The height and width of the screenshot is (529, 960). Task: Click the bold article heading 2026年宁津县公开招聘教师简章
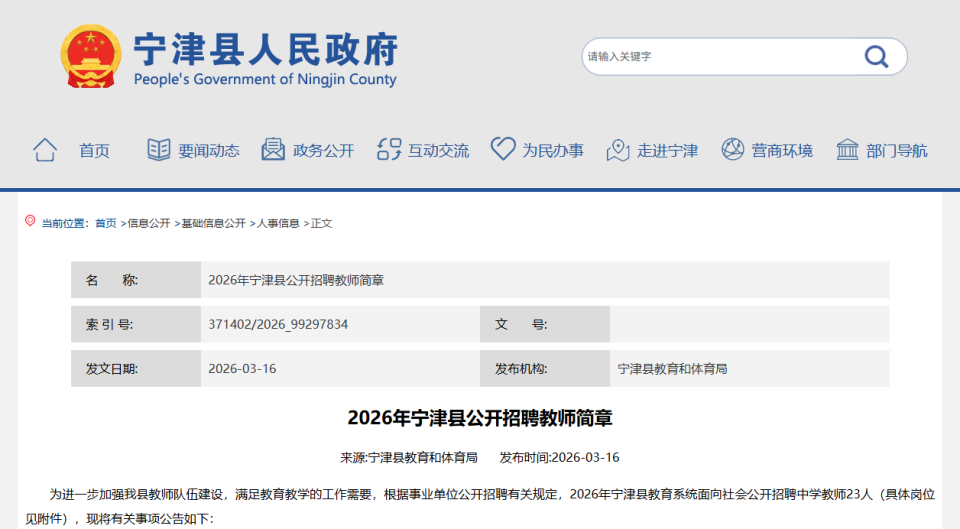click(x=480, y=418)
